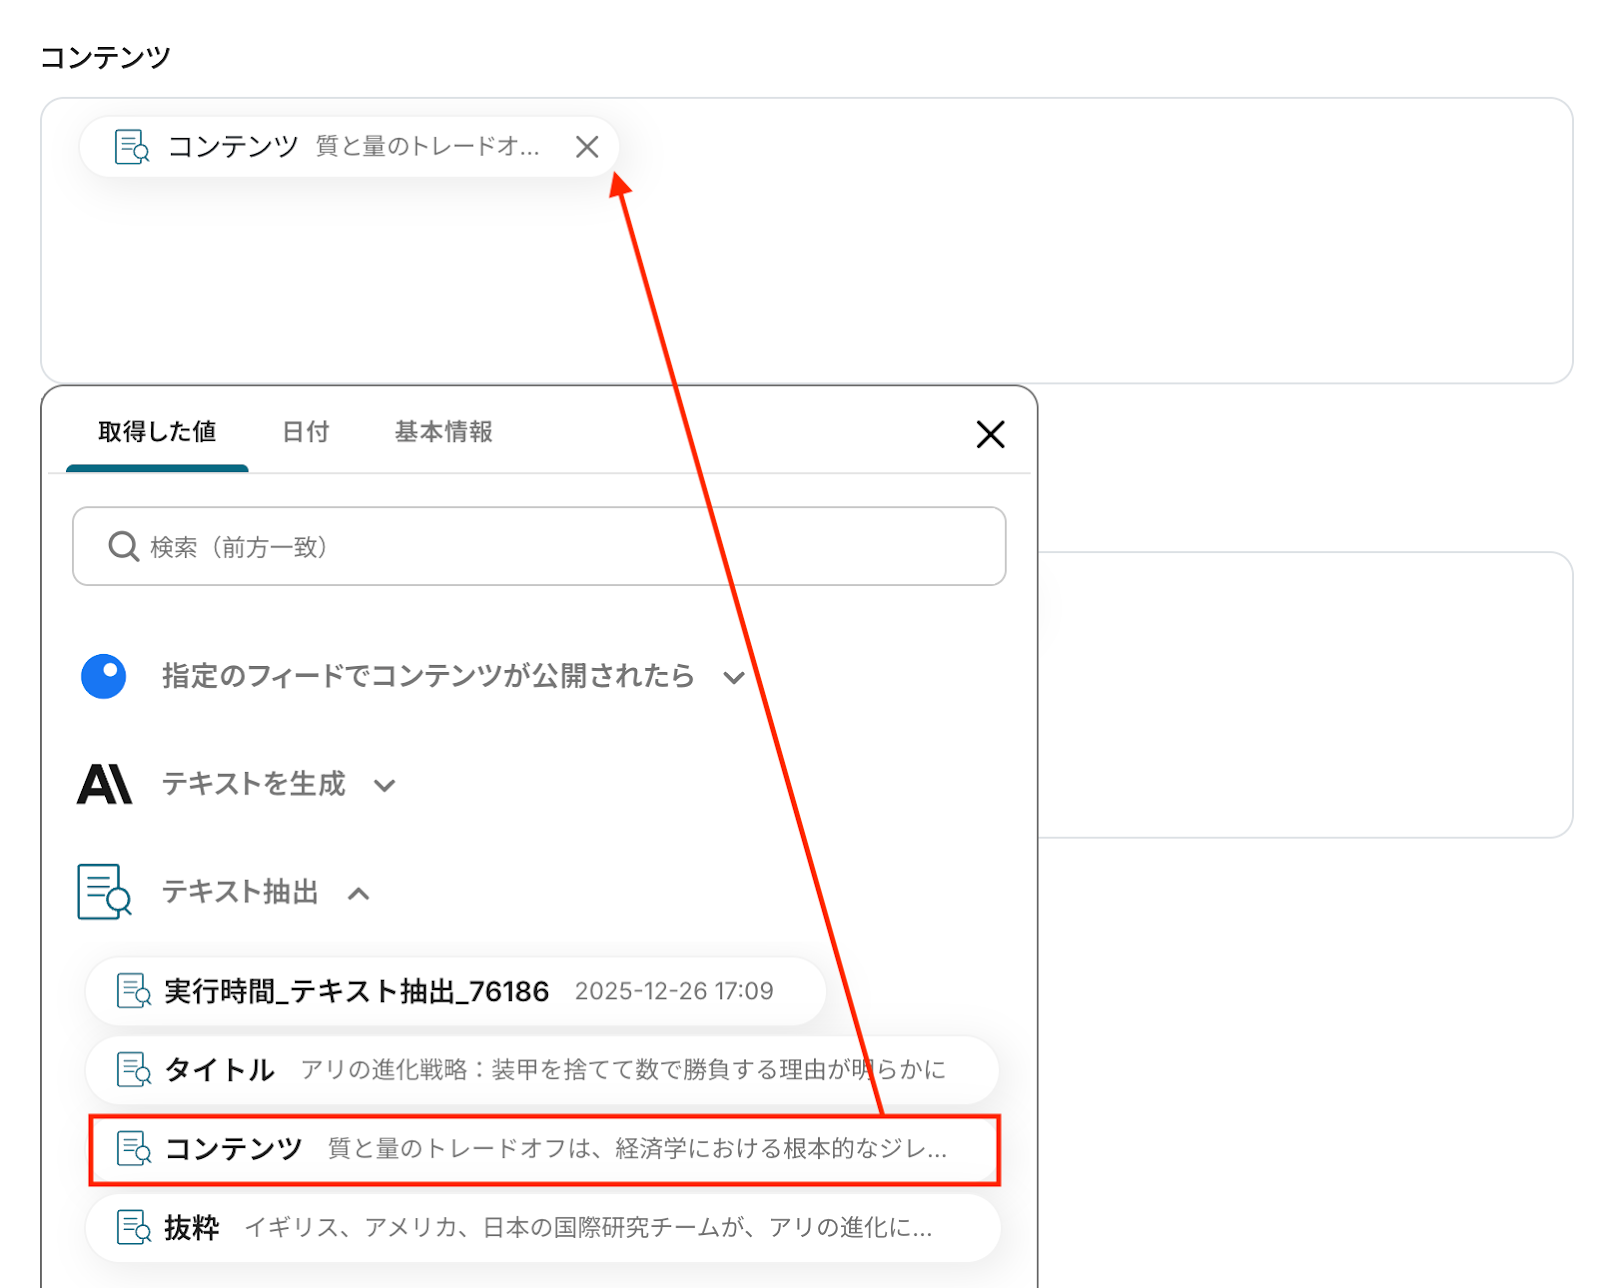This screenshot has height=1288, width=1600.
Task: Close the value picker panel with X
Action: (x=990, y=434)
